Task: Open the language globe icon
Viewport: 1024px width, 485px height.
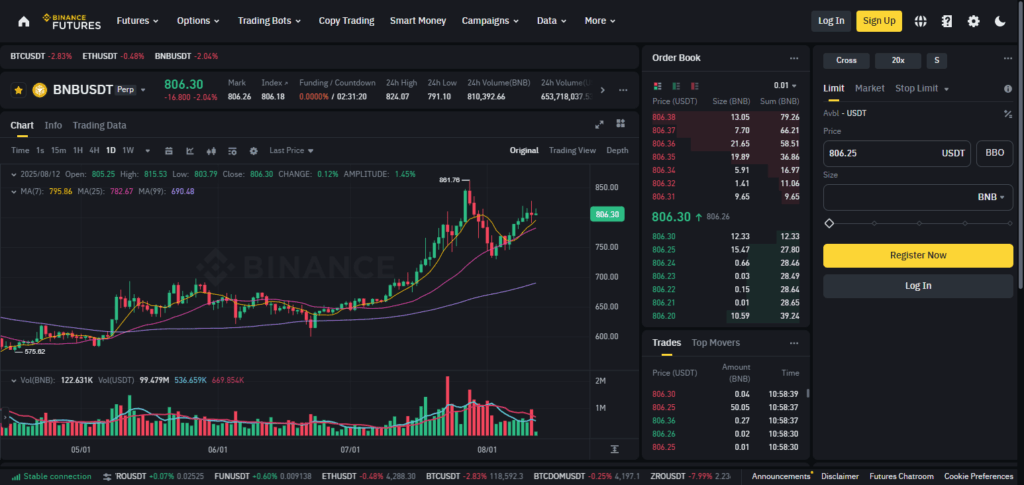Action: pyautogui.click(x=921, y=21)
